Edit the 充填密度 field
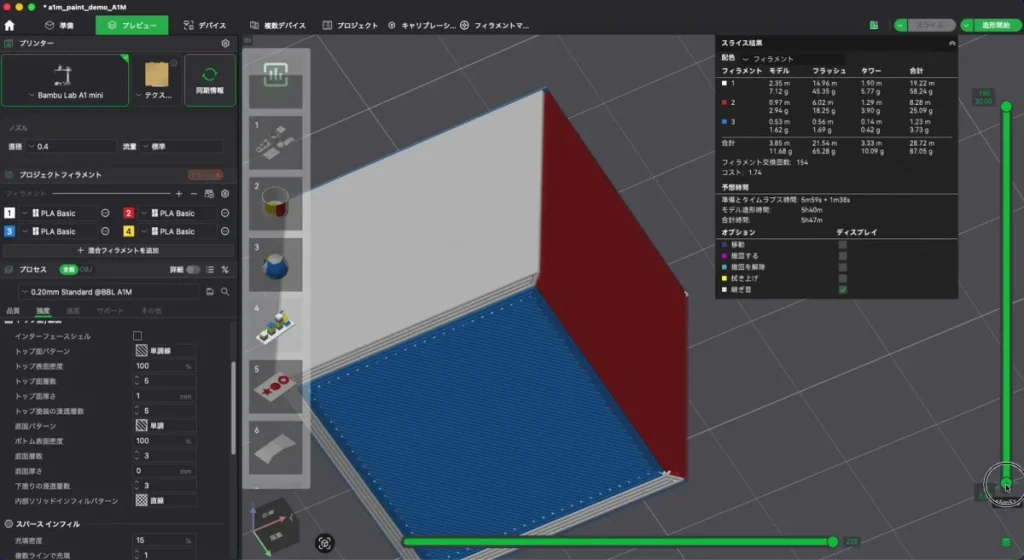The height and width of the screenshot is (560, 1024). tap(165, 540)
